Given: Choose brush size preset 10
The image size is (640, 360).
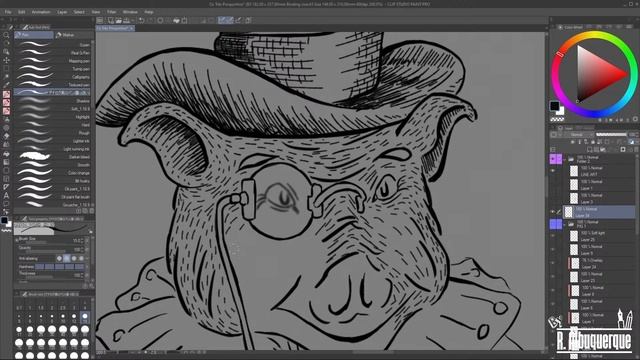Looking at the screenshot, I should 63,317.
